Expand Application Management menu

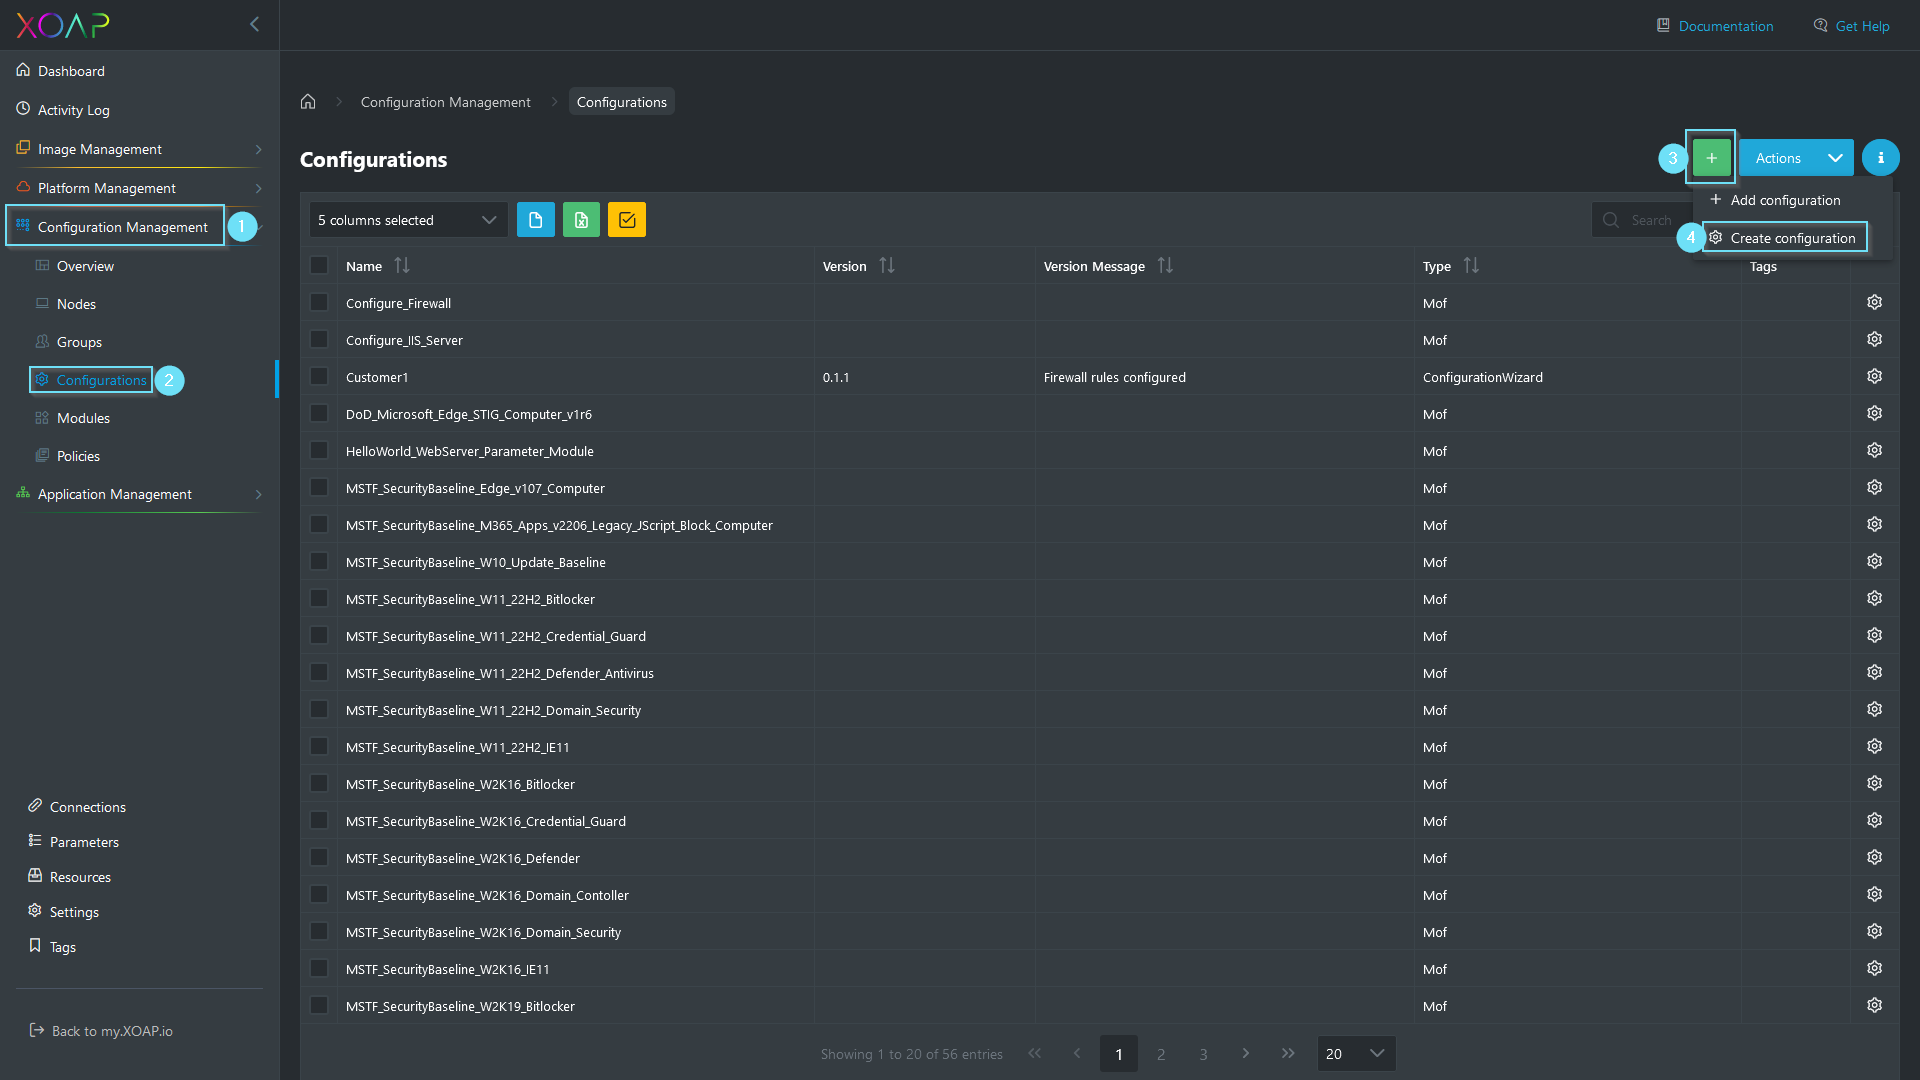click(x=140, y=494)
